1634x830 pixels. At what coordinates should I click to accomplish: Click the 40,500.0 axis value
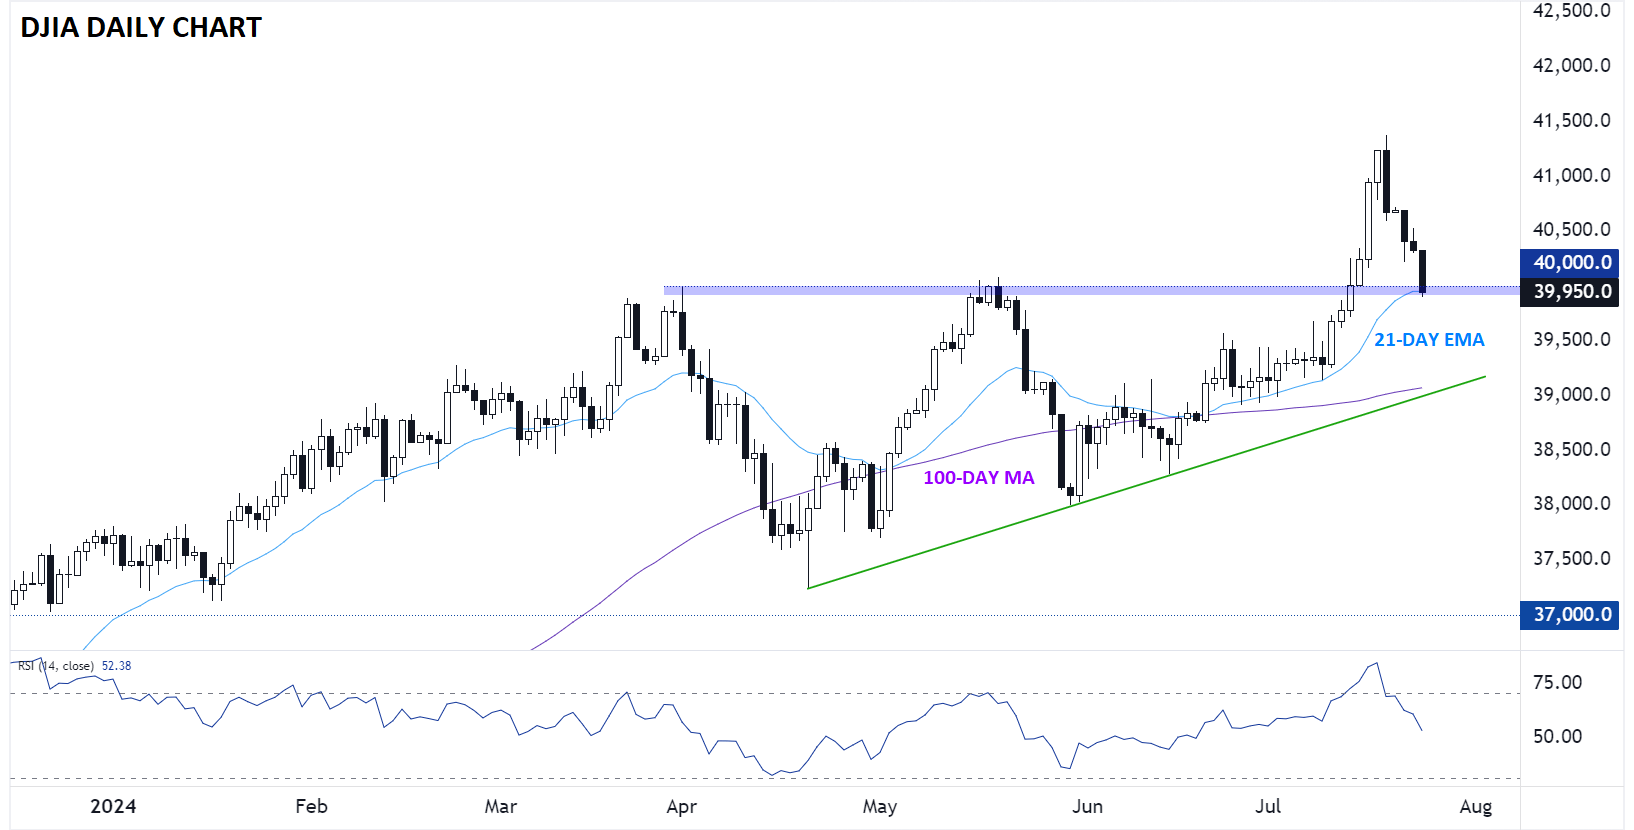click(x=1571, y=229)
